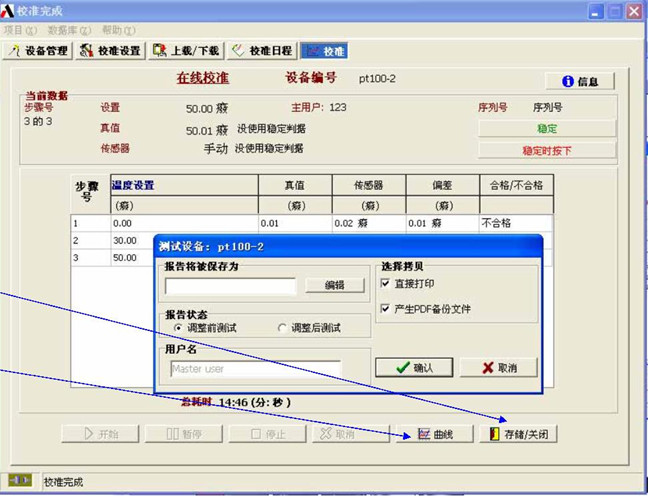Click the report save-as path field

point(231,286)
